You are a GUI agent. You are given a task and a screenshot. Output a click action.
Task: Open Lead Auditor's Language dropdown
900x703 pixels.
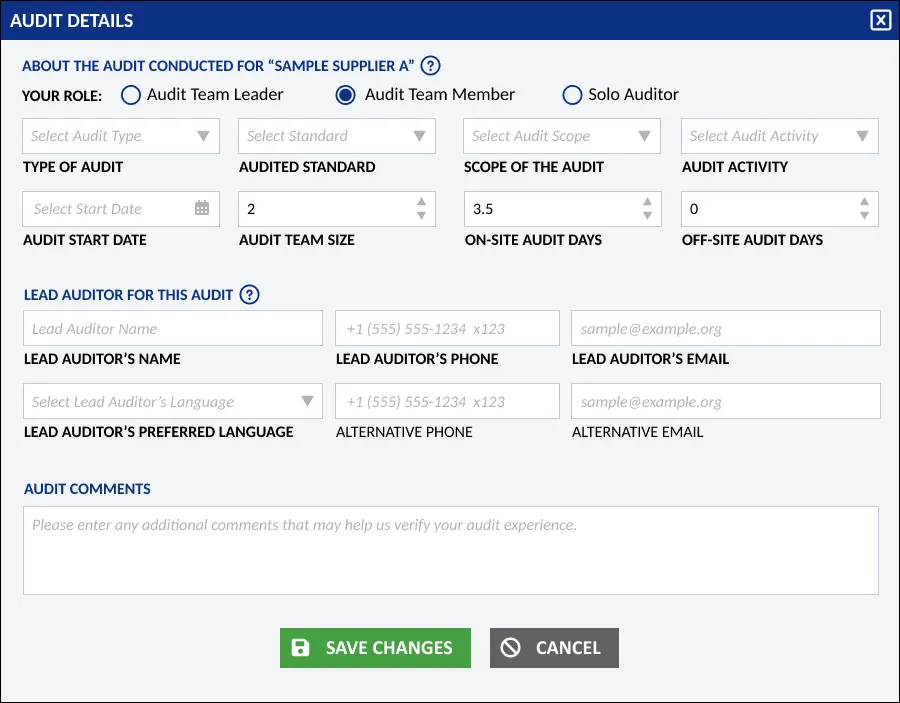(x=173, y=401)
